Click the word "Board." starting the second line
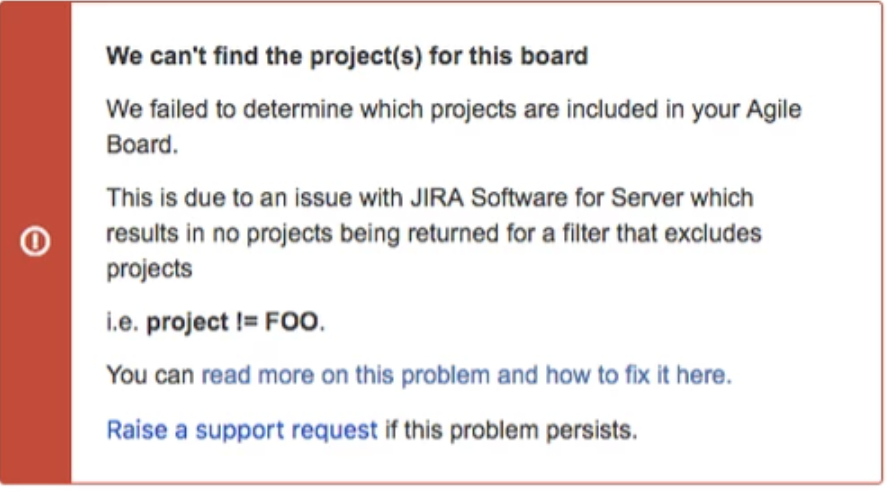 [142, 144]
